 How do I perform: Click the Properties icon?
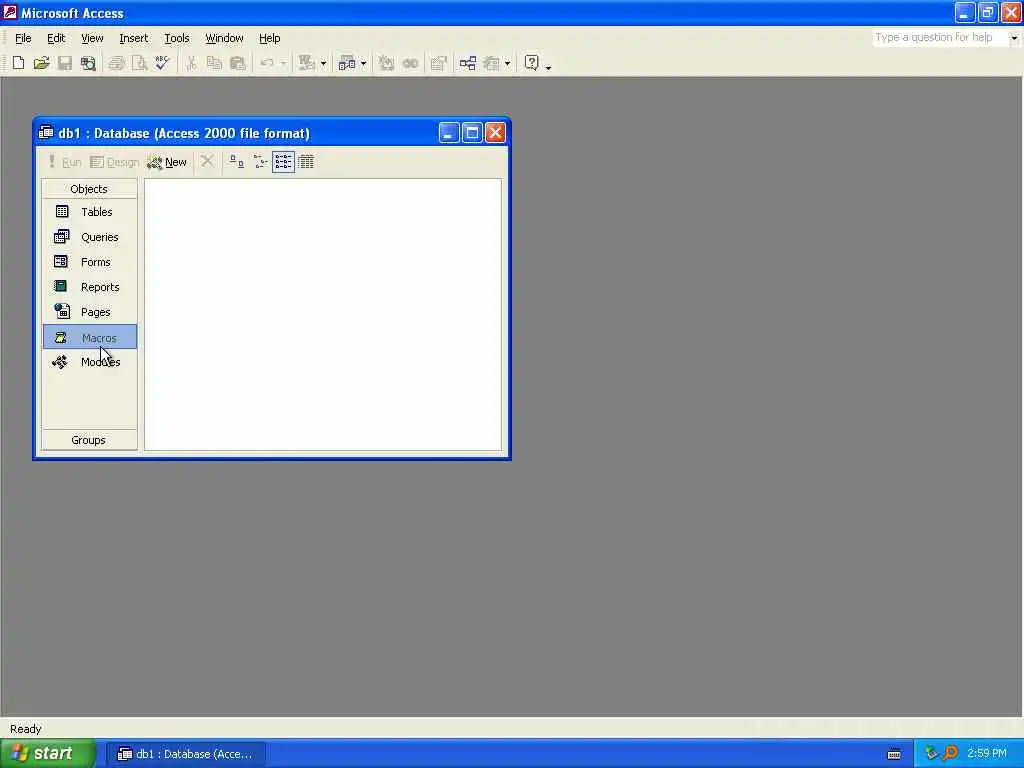(439, 63)
